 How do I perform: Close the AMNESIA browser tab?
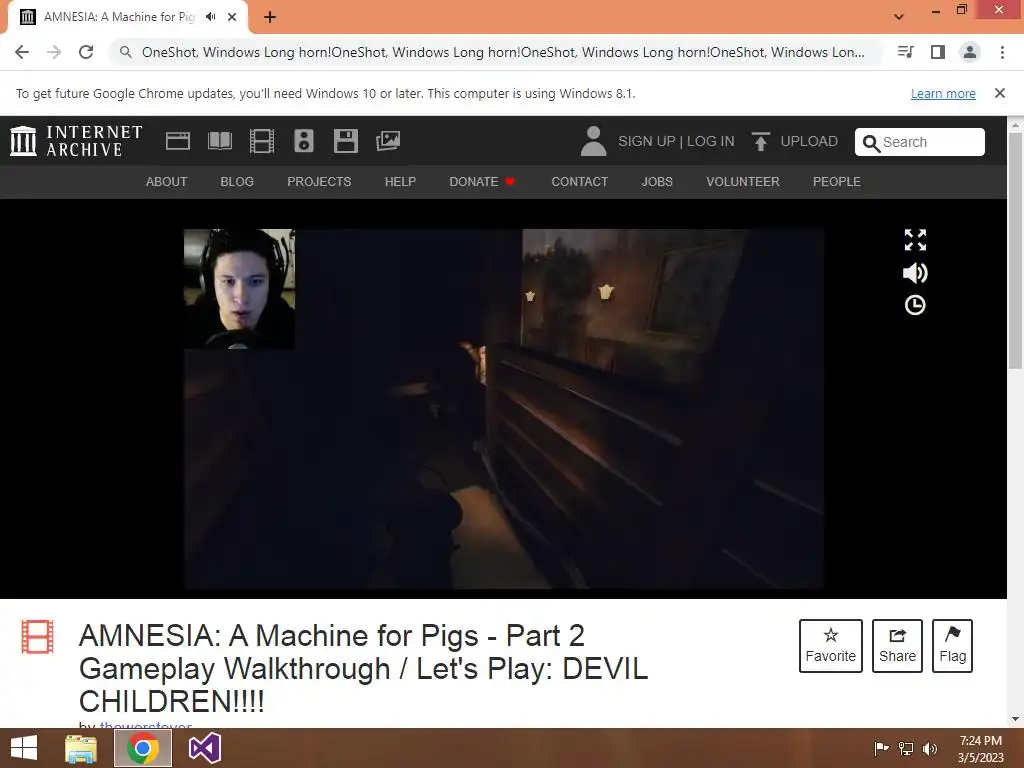click(232, 17)
